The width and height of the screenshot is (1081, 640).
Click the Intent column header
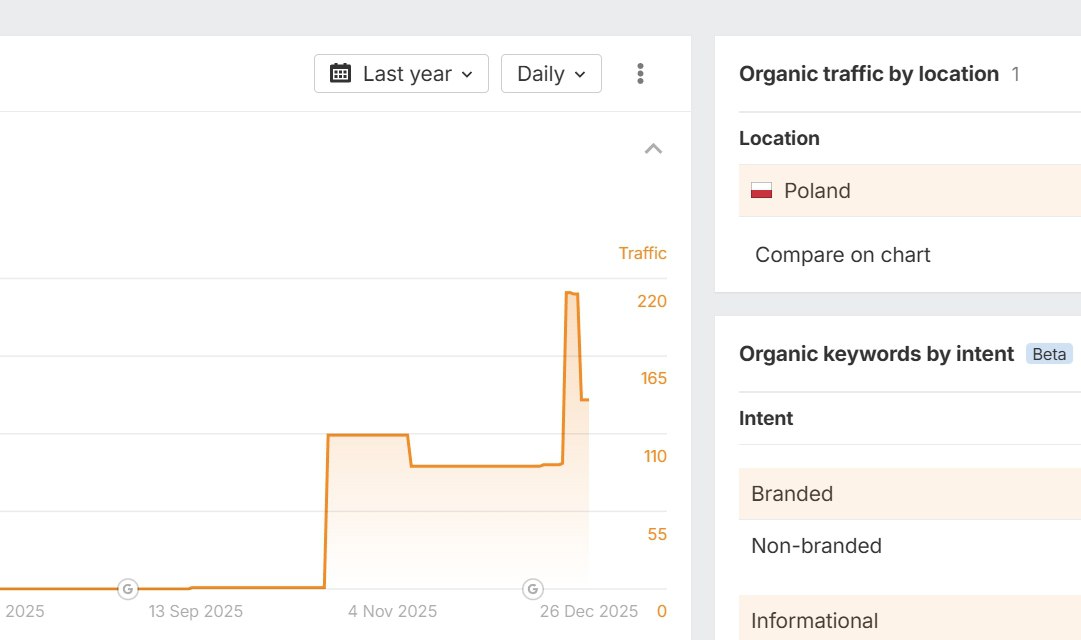coord(766,418)
